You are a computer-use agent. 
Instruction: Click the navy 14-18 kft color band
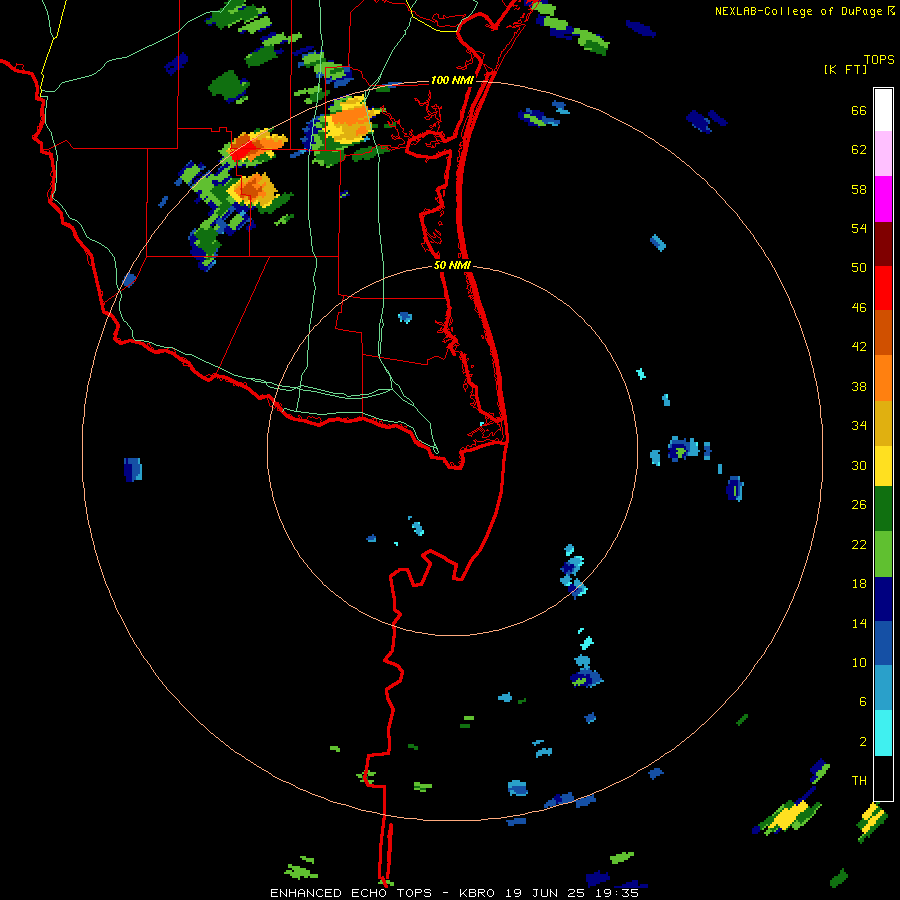[x=883, y=599]
